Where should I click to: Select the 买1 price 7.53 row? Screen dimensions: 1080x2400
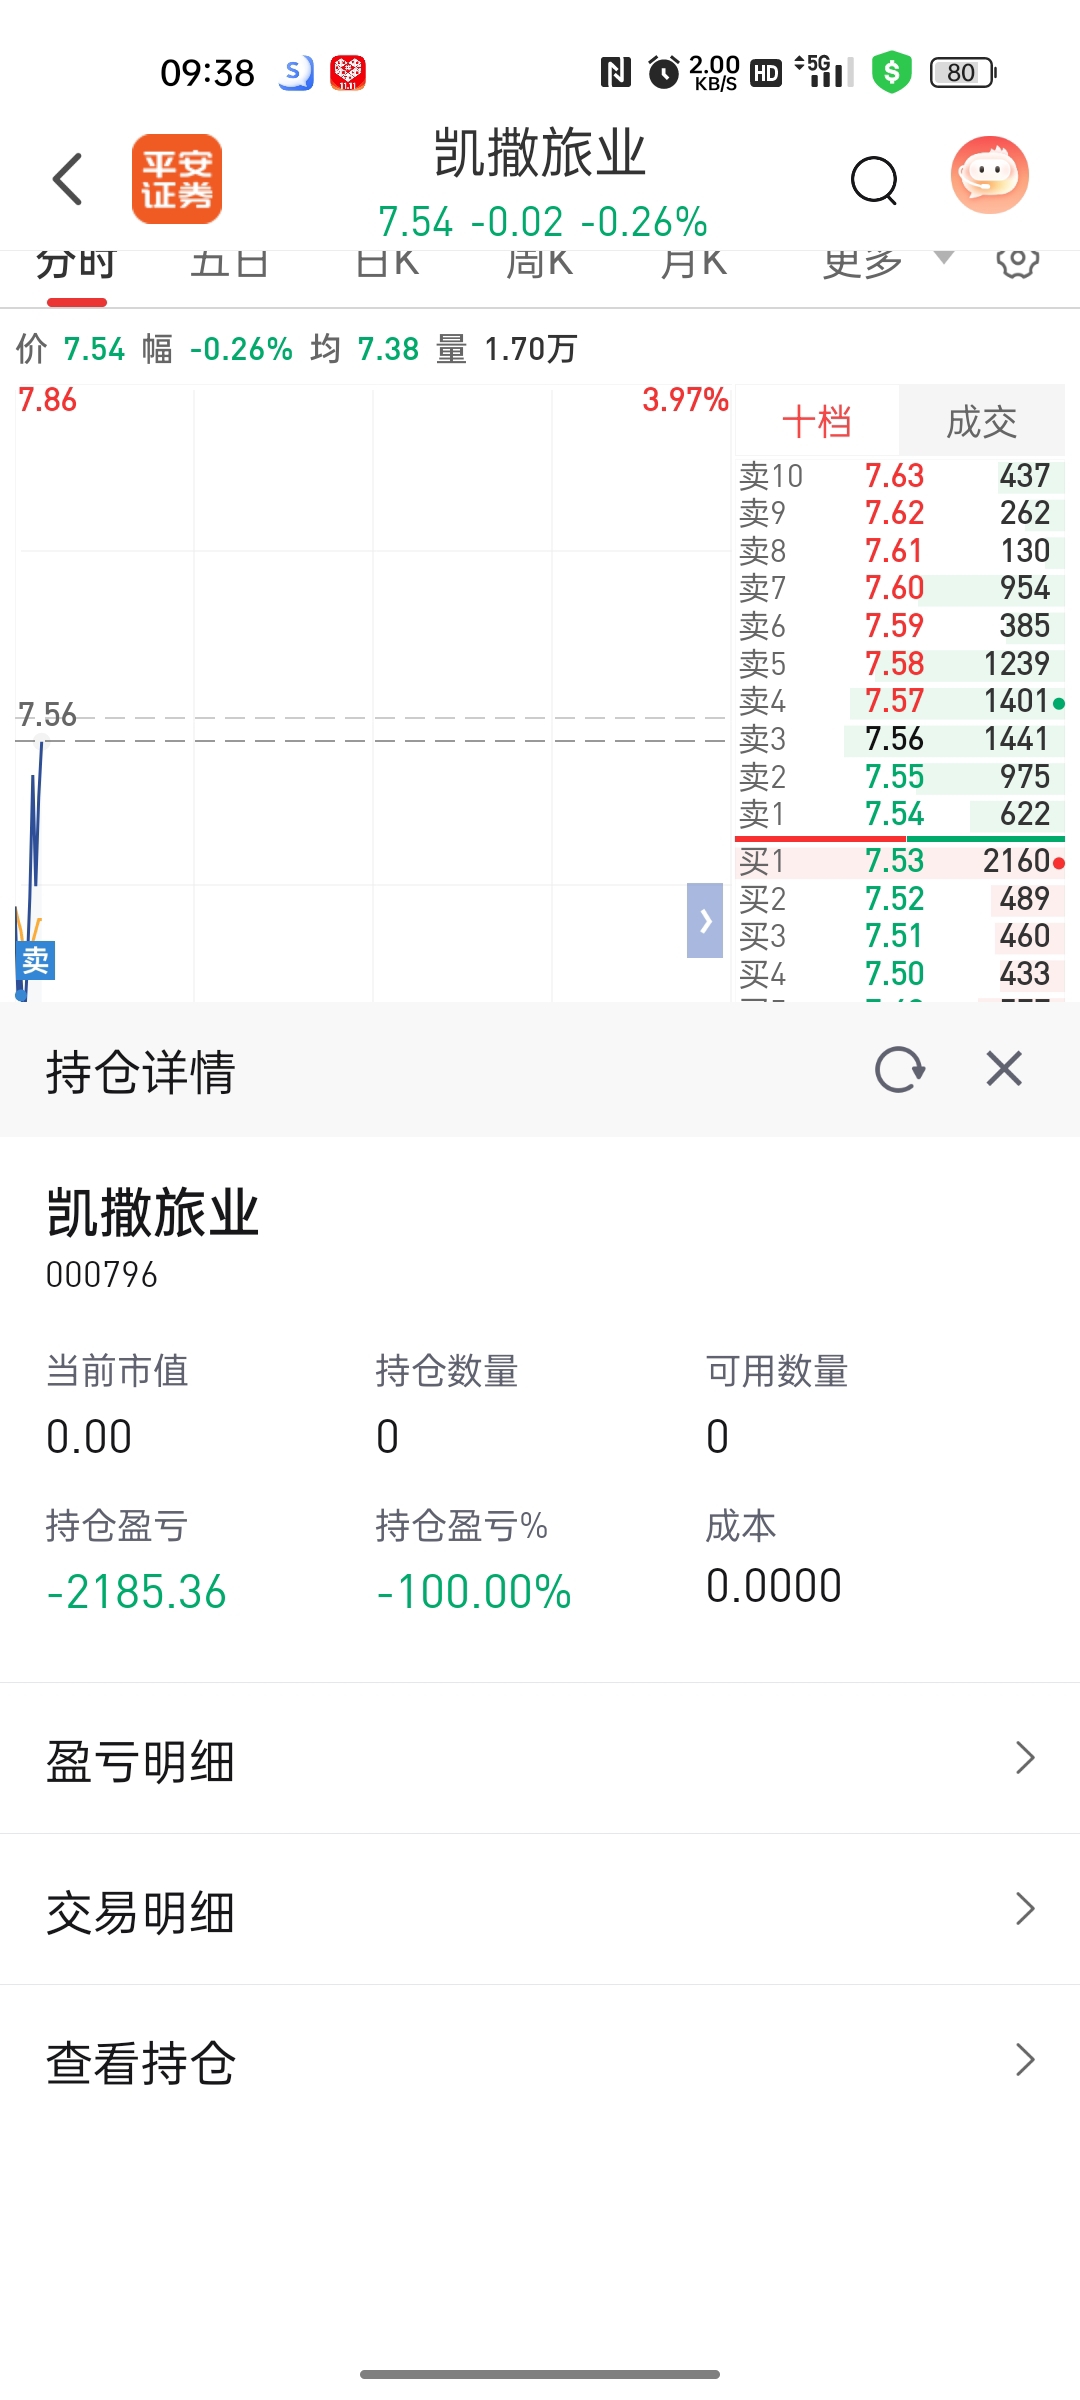tap(900, 861)
